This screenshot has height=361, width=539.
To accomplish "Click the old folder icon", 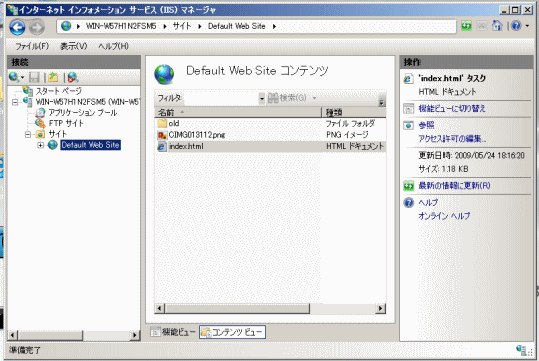I will (162, 123).
